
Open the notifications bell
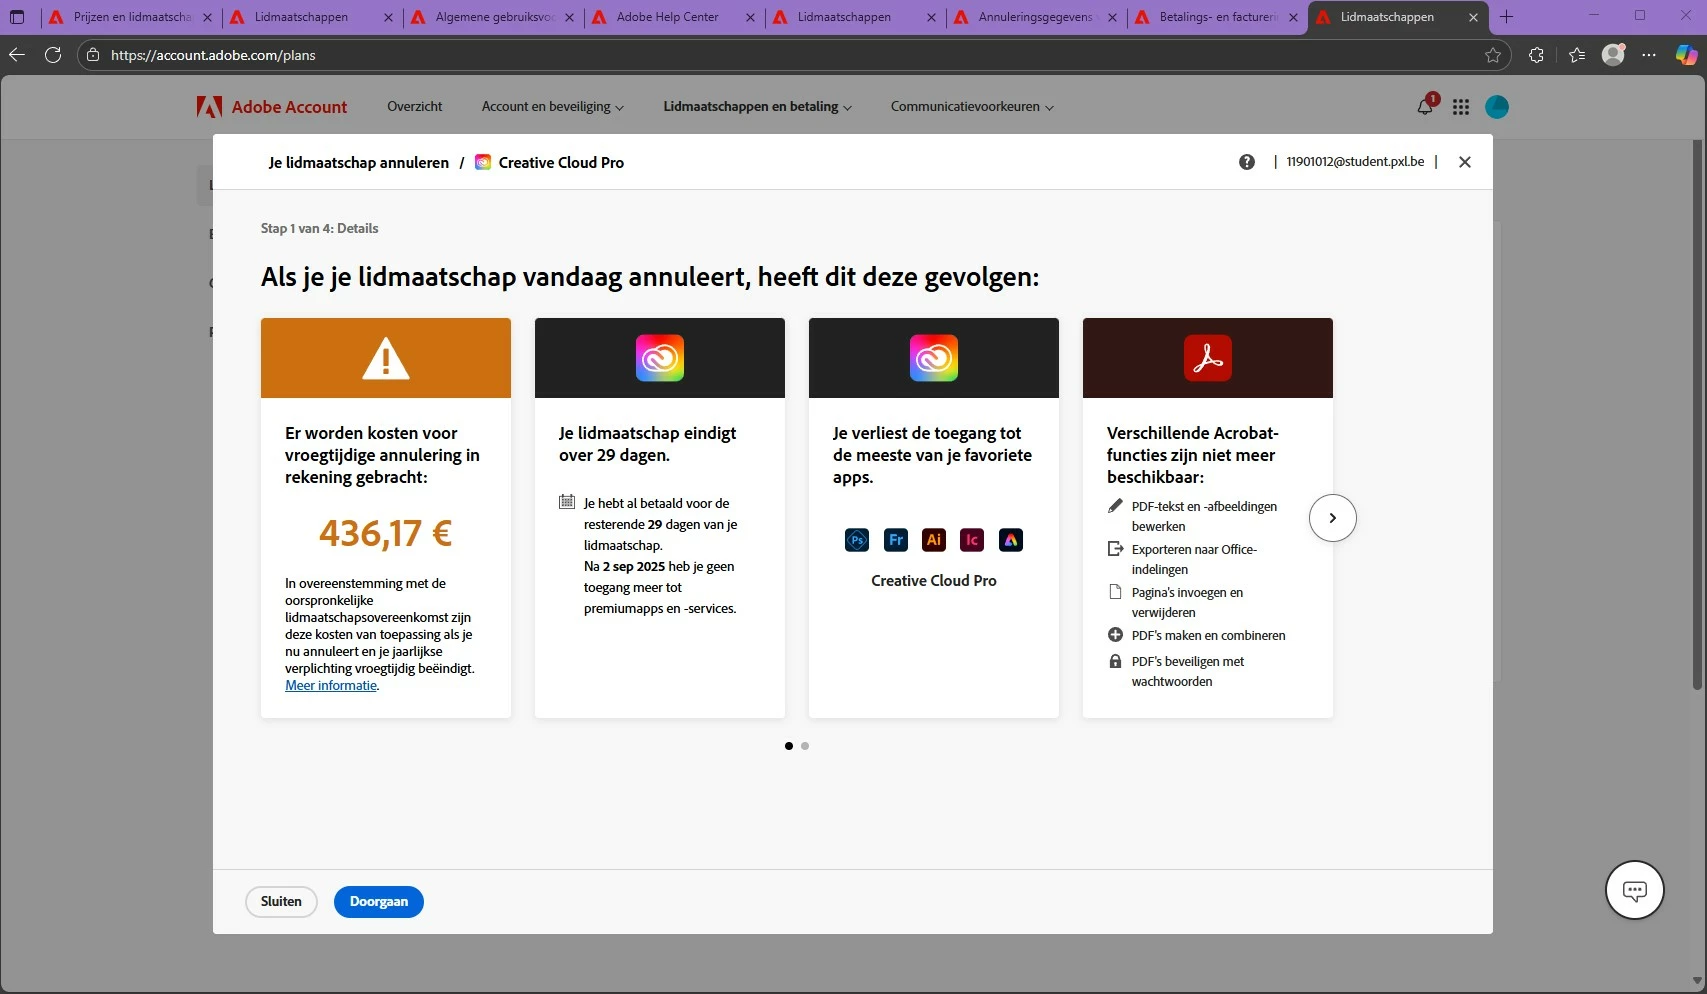coord(1425,106)
